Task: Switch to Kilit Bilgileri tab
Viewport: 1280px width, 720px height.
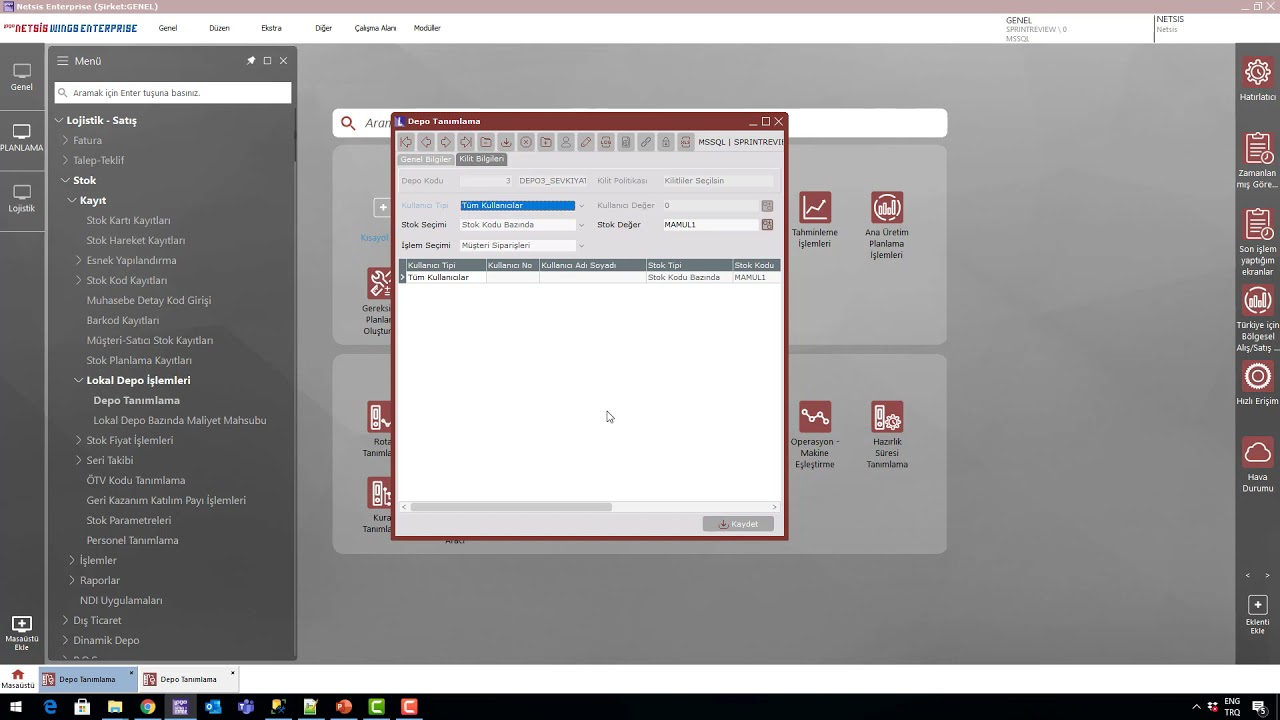Action: point(482,159)
